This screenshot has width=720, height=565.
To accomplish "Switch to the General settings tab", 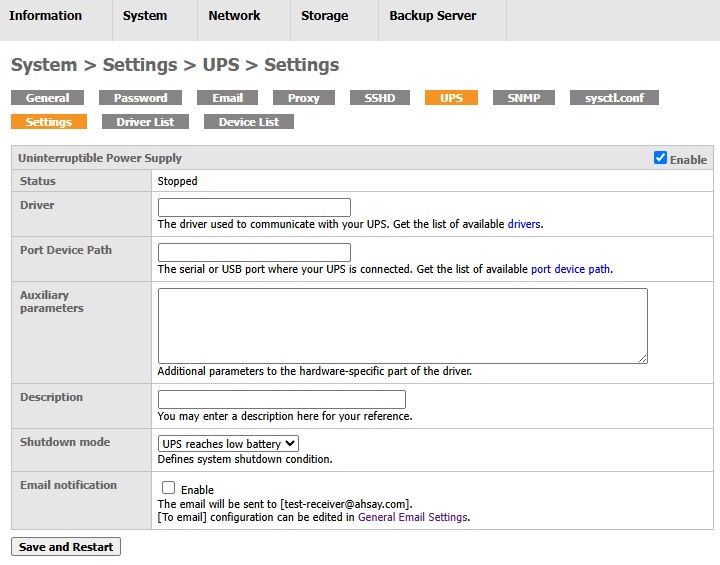I will (47, 98).
